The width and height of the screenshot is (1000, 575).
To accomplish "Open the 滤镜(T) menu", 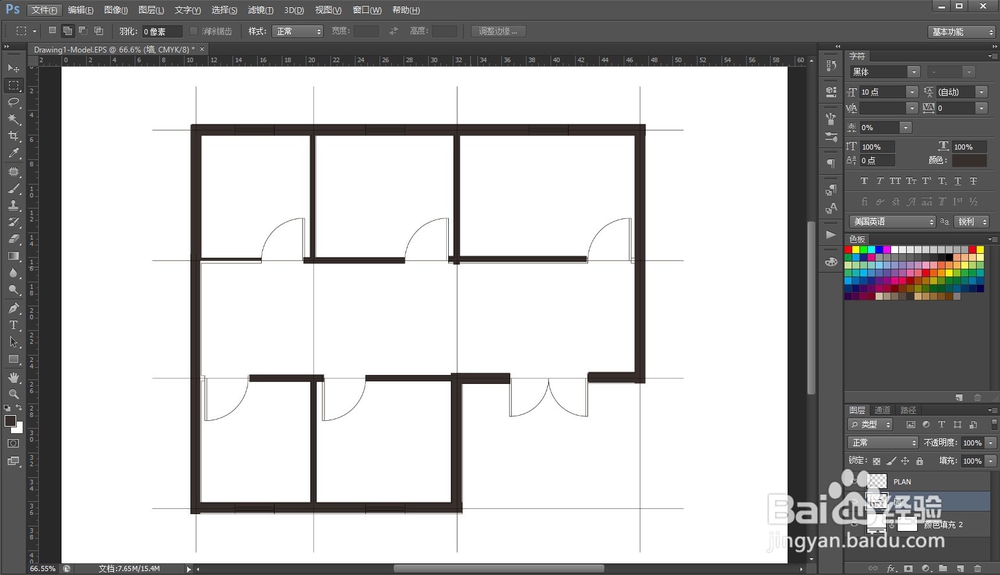I will pyautogui.click(x=260, y=10).
